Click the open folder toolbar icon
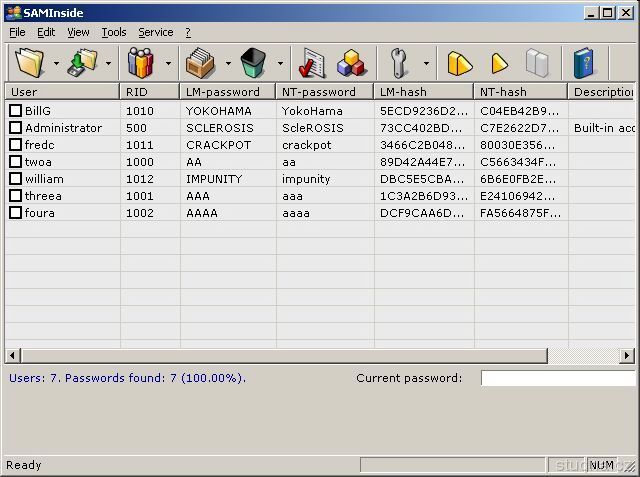Image resolution: width=640 pixels, height=477 pixels. [29, 64]
